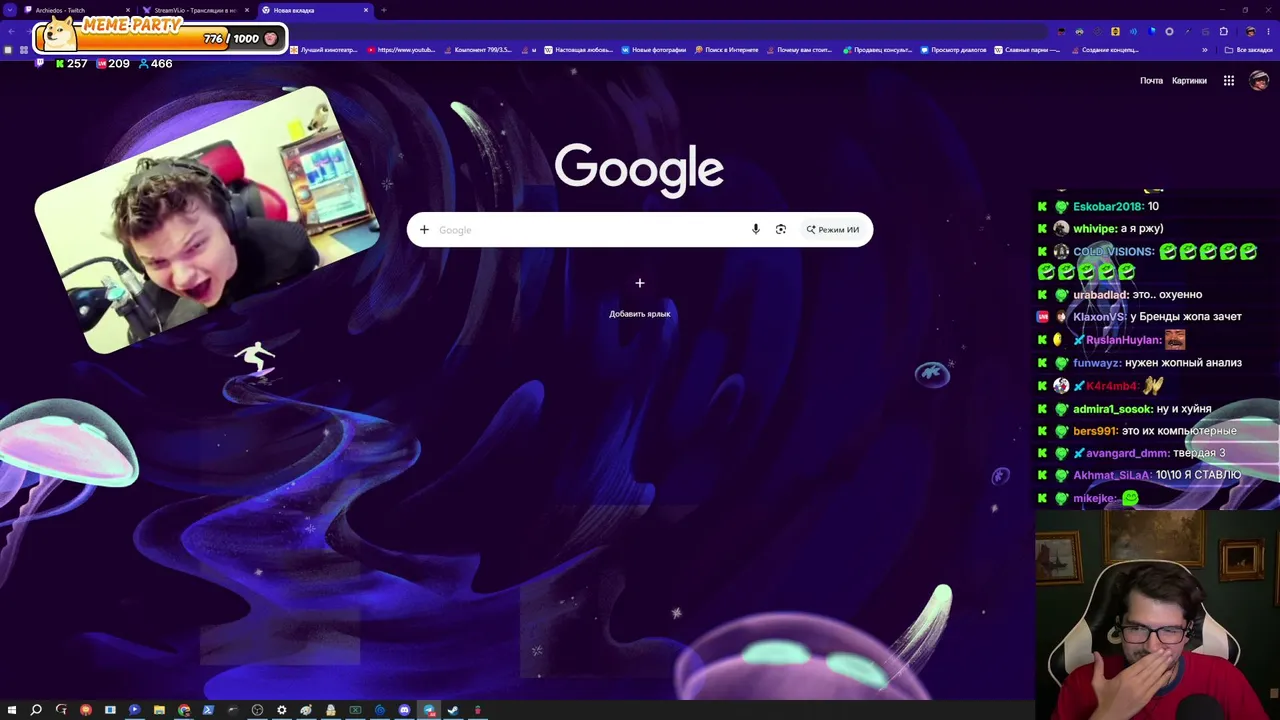Click the Meme Party 776 / 1000 progress bar
This screenshot has width=1280, height=720.
click(x=160, y=39)
